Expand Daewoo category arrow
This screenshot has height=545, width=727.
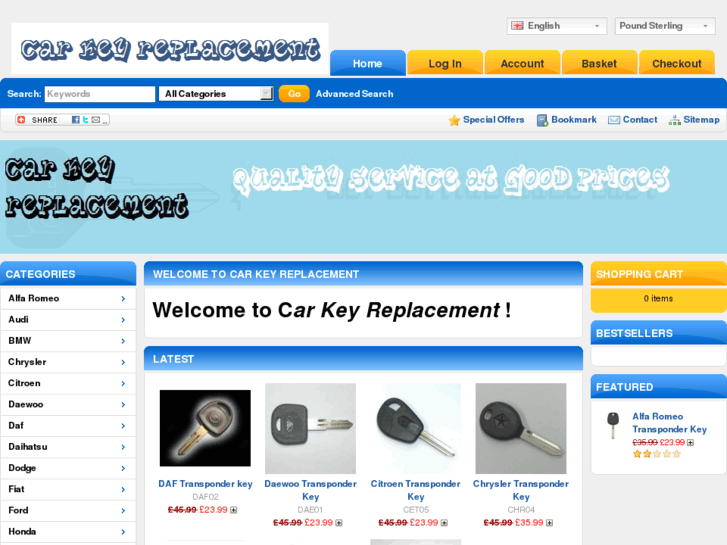click(123, 404)
